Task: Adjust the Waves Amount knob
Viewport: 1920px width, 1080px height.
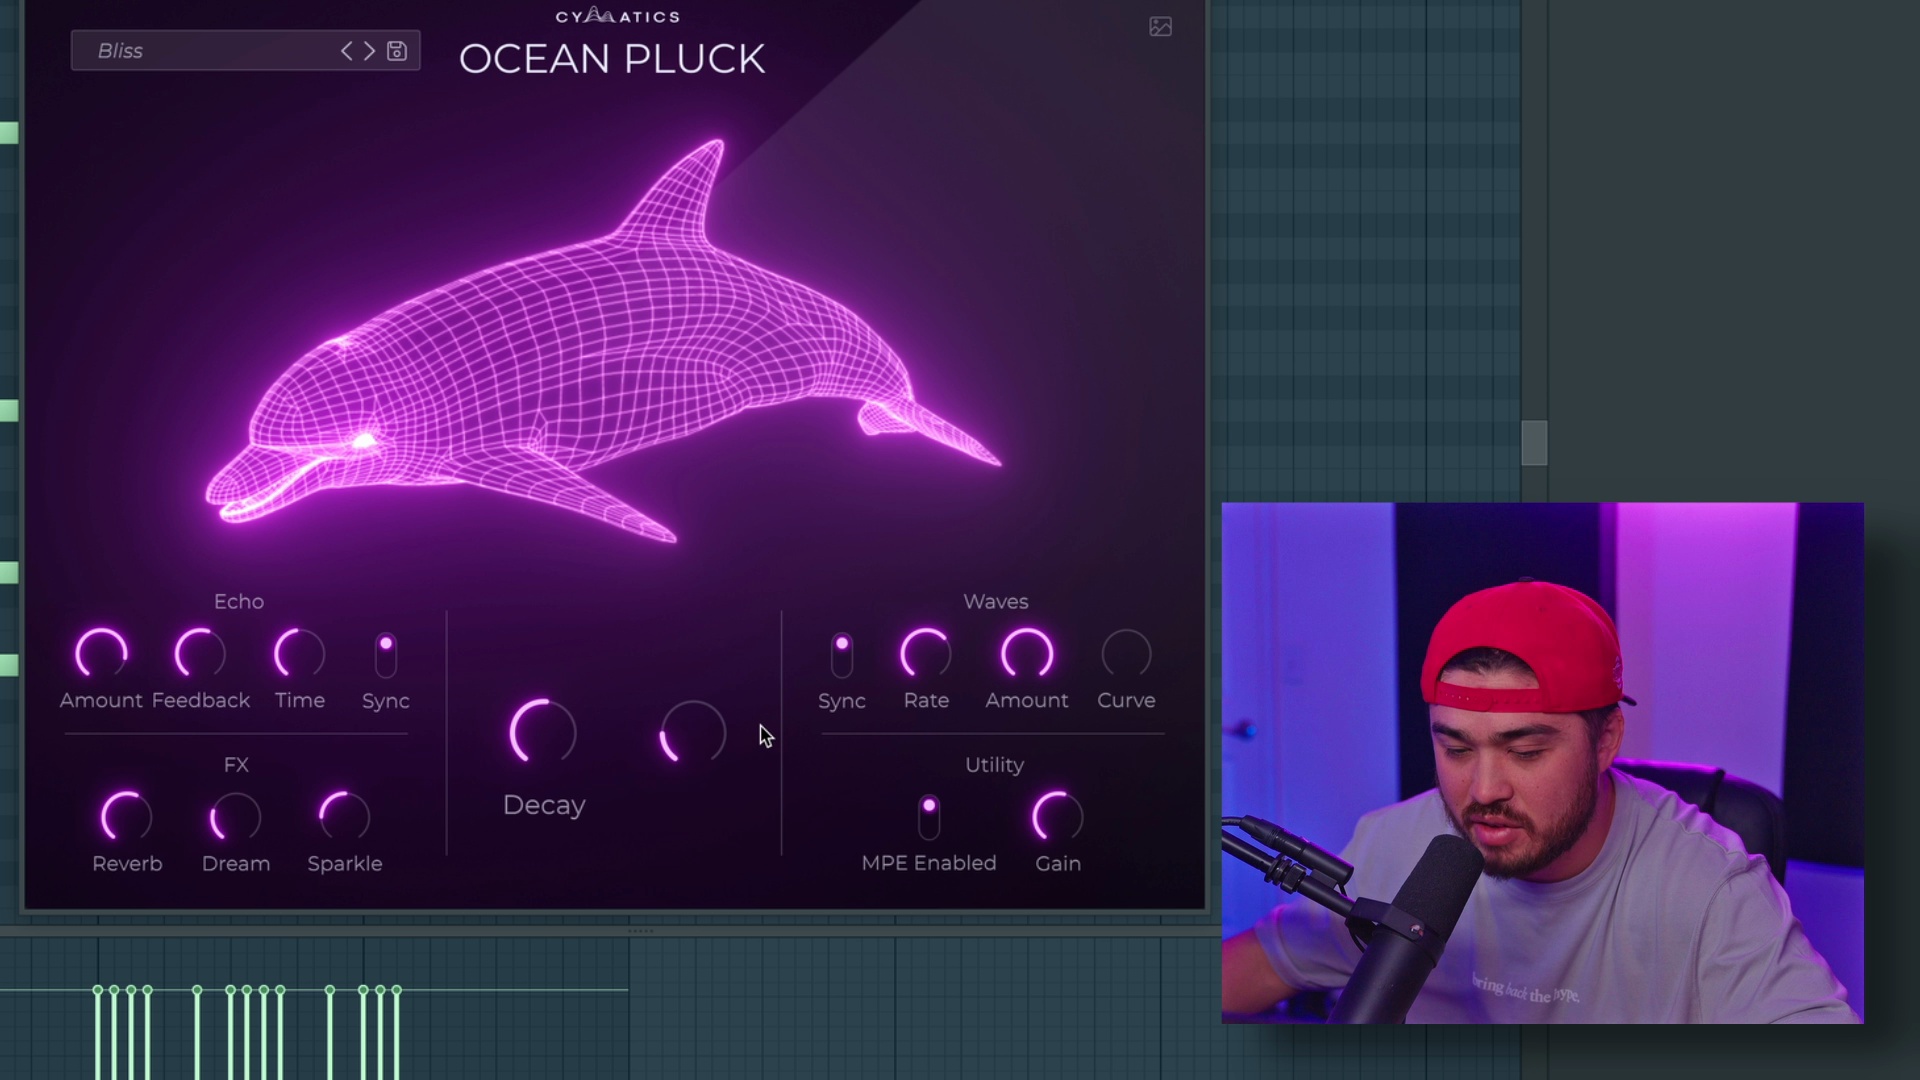Action: coord(1027,654)
